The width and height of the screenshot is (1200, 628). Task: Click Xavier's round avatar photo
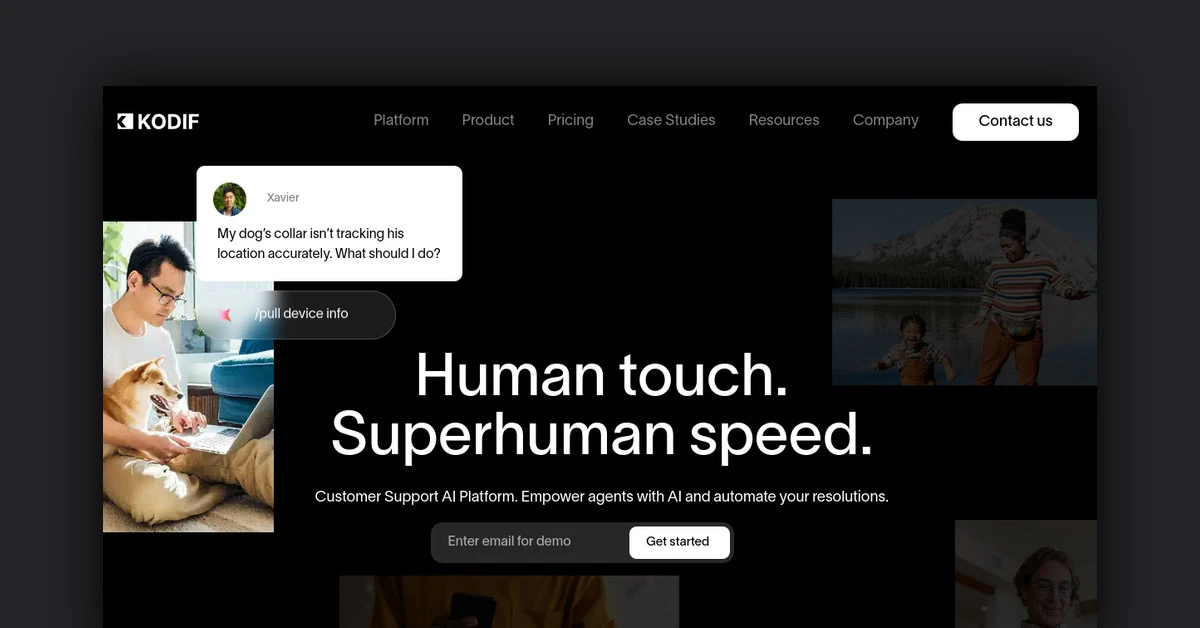pos(230,199)
